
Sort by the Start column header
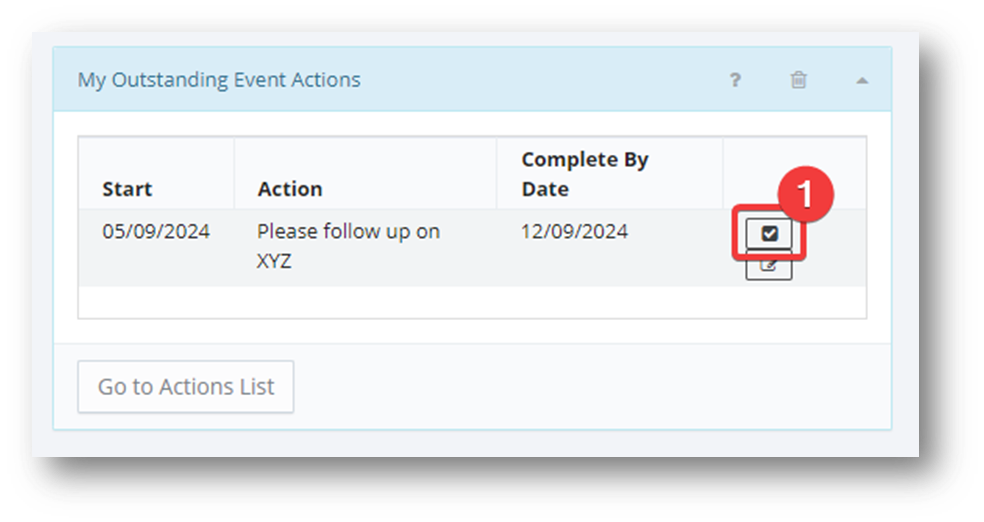click(x=127, y=189)
